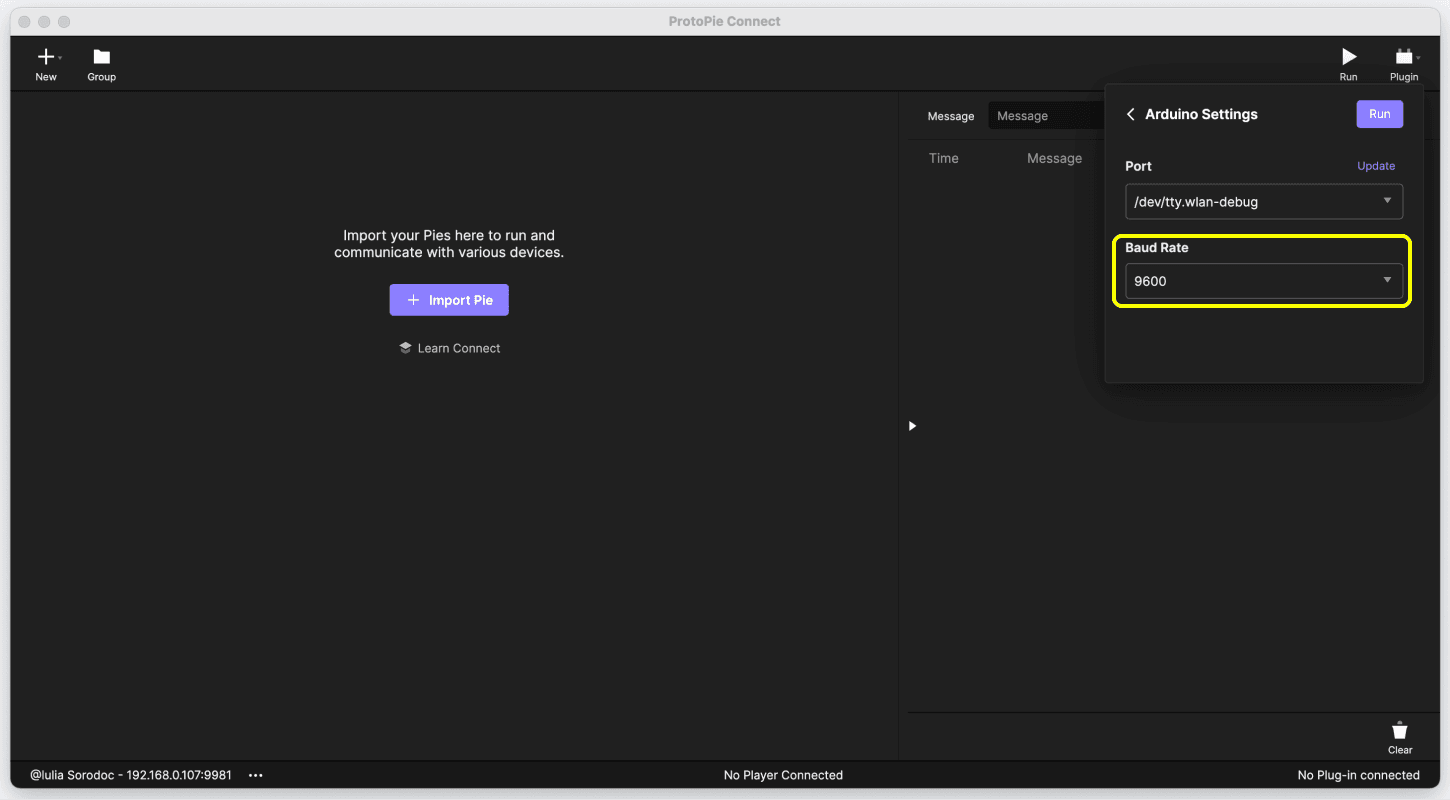Click the Time column header
The image size is (1450, 800).
coord(943,158)
